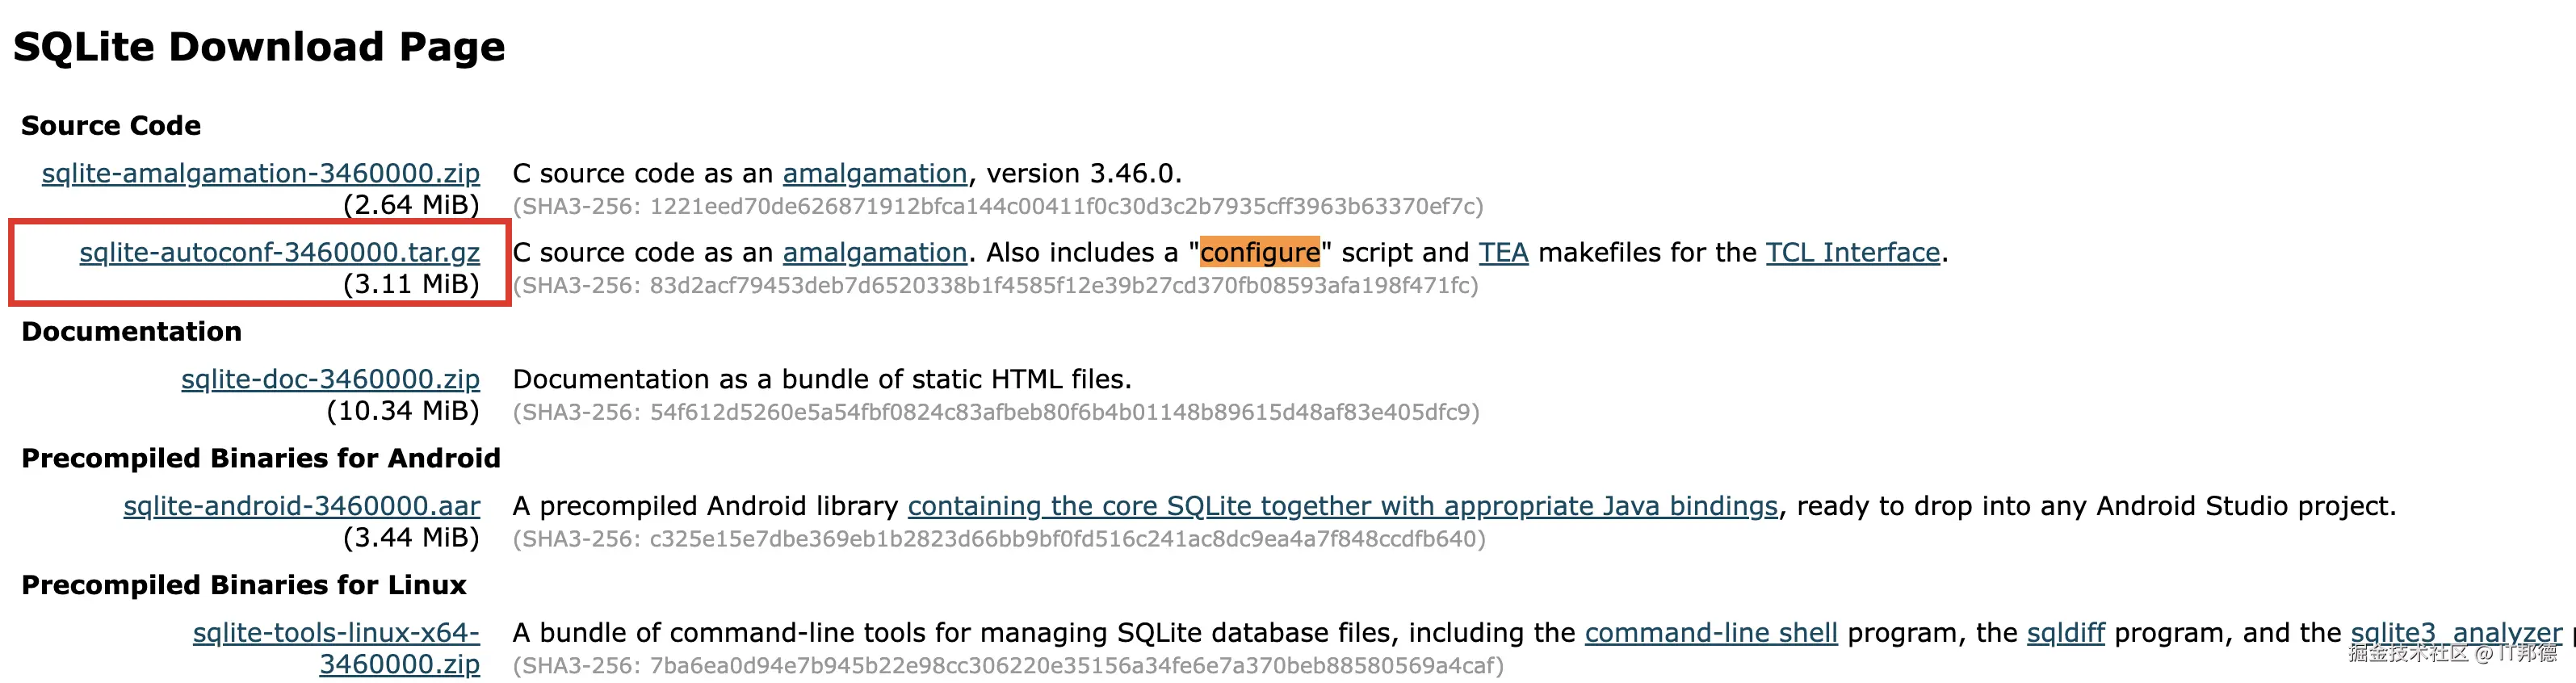2576x683 pixels.
Task: Open the command-line shell link
Action: (1710, 634)
